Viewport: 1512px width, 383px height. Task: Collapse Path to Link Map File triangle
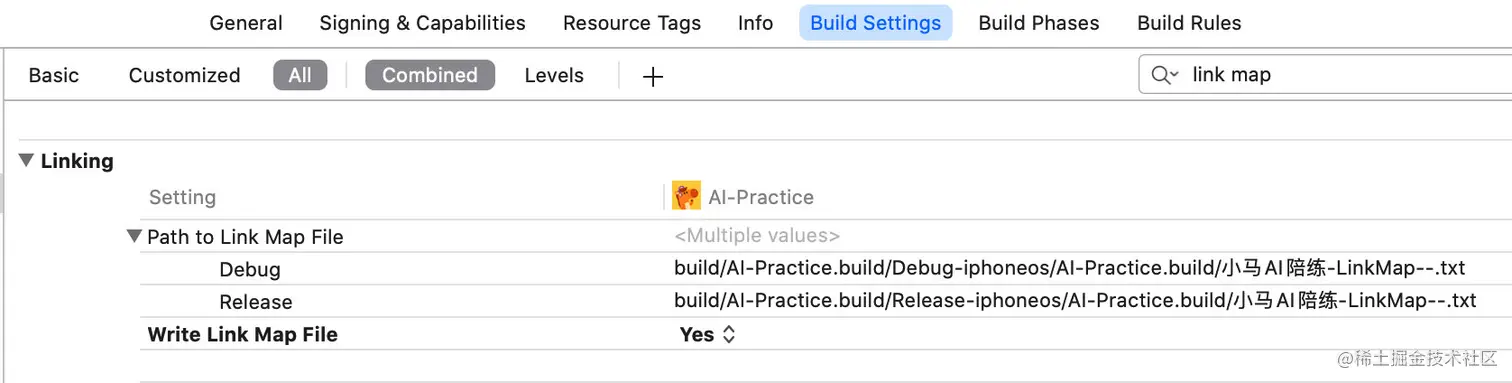[134, 237]
